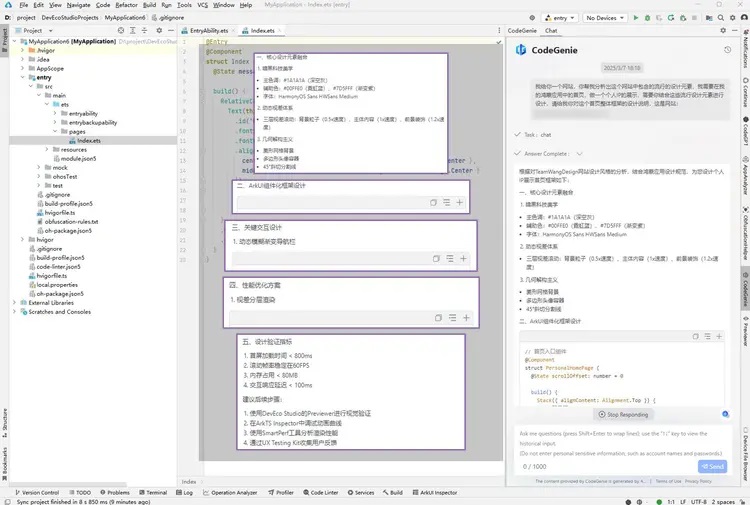Click the search magnifier in top toolbar

click(x=720, y=17)
